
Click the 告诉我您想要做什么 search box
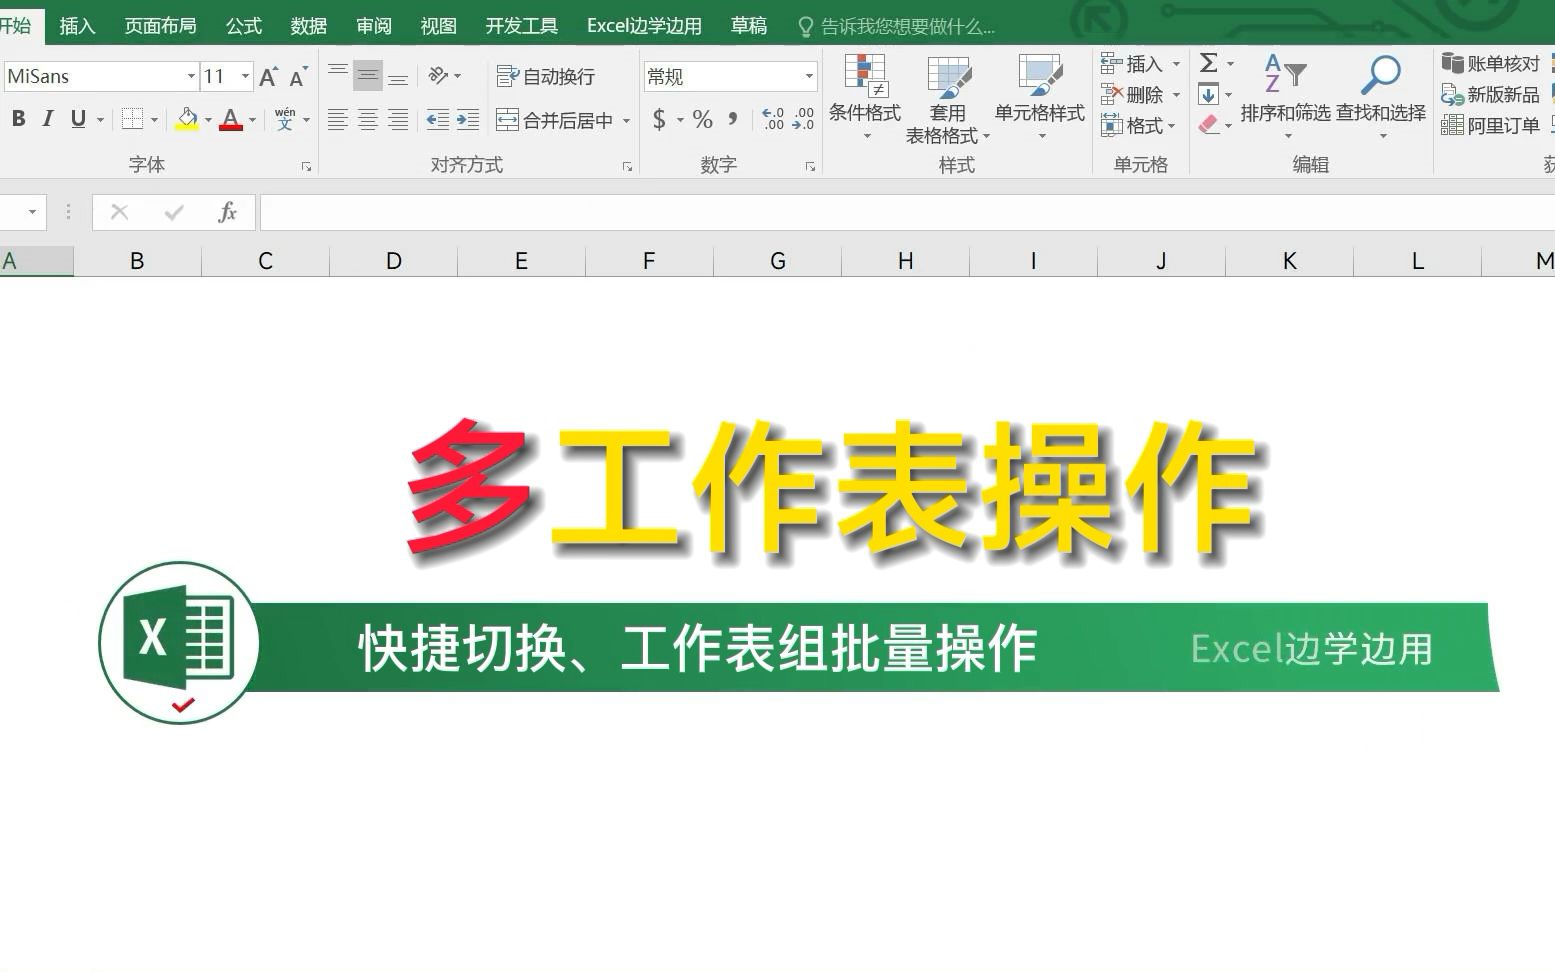click(x=897, y=27)
